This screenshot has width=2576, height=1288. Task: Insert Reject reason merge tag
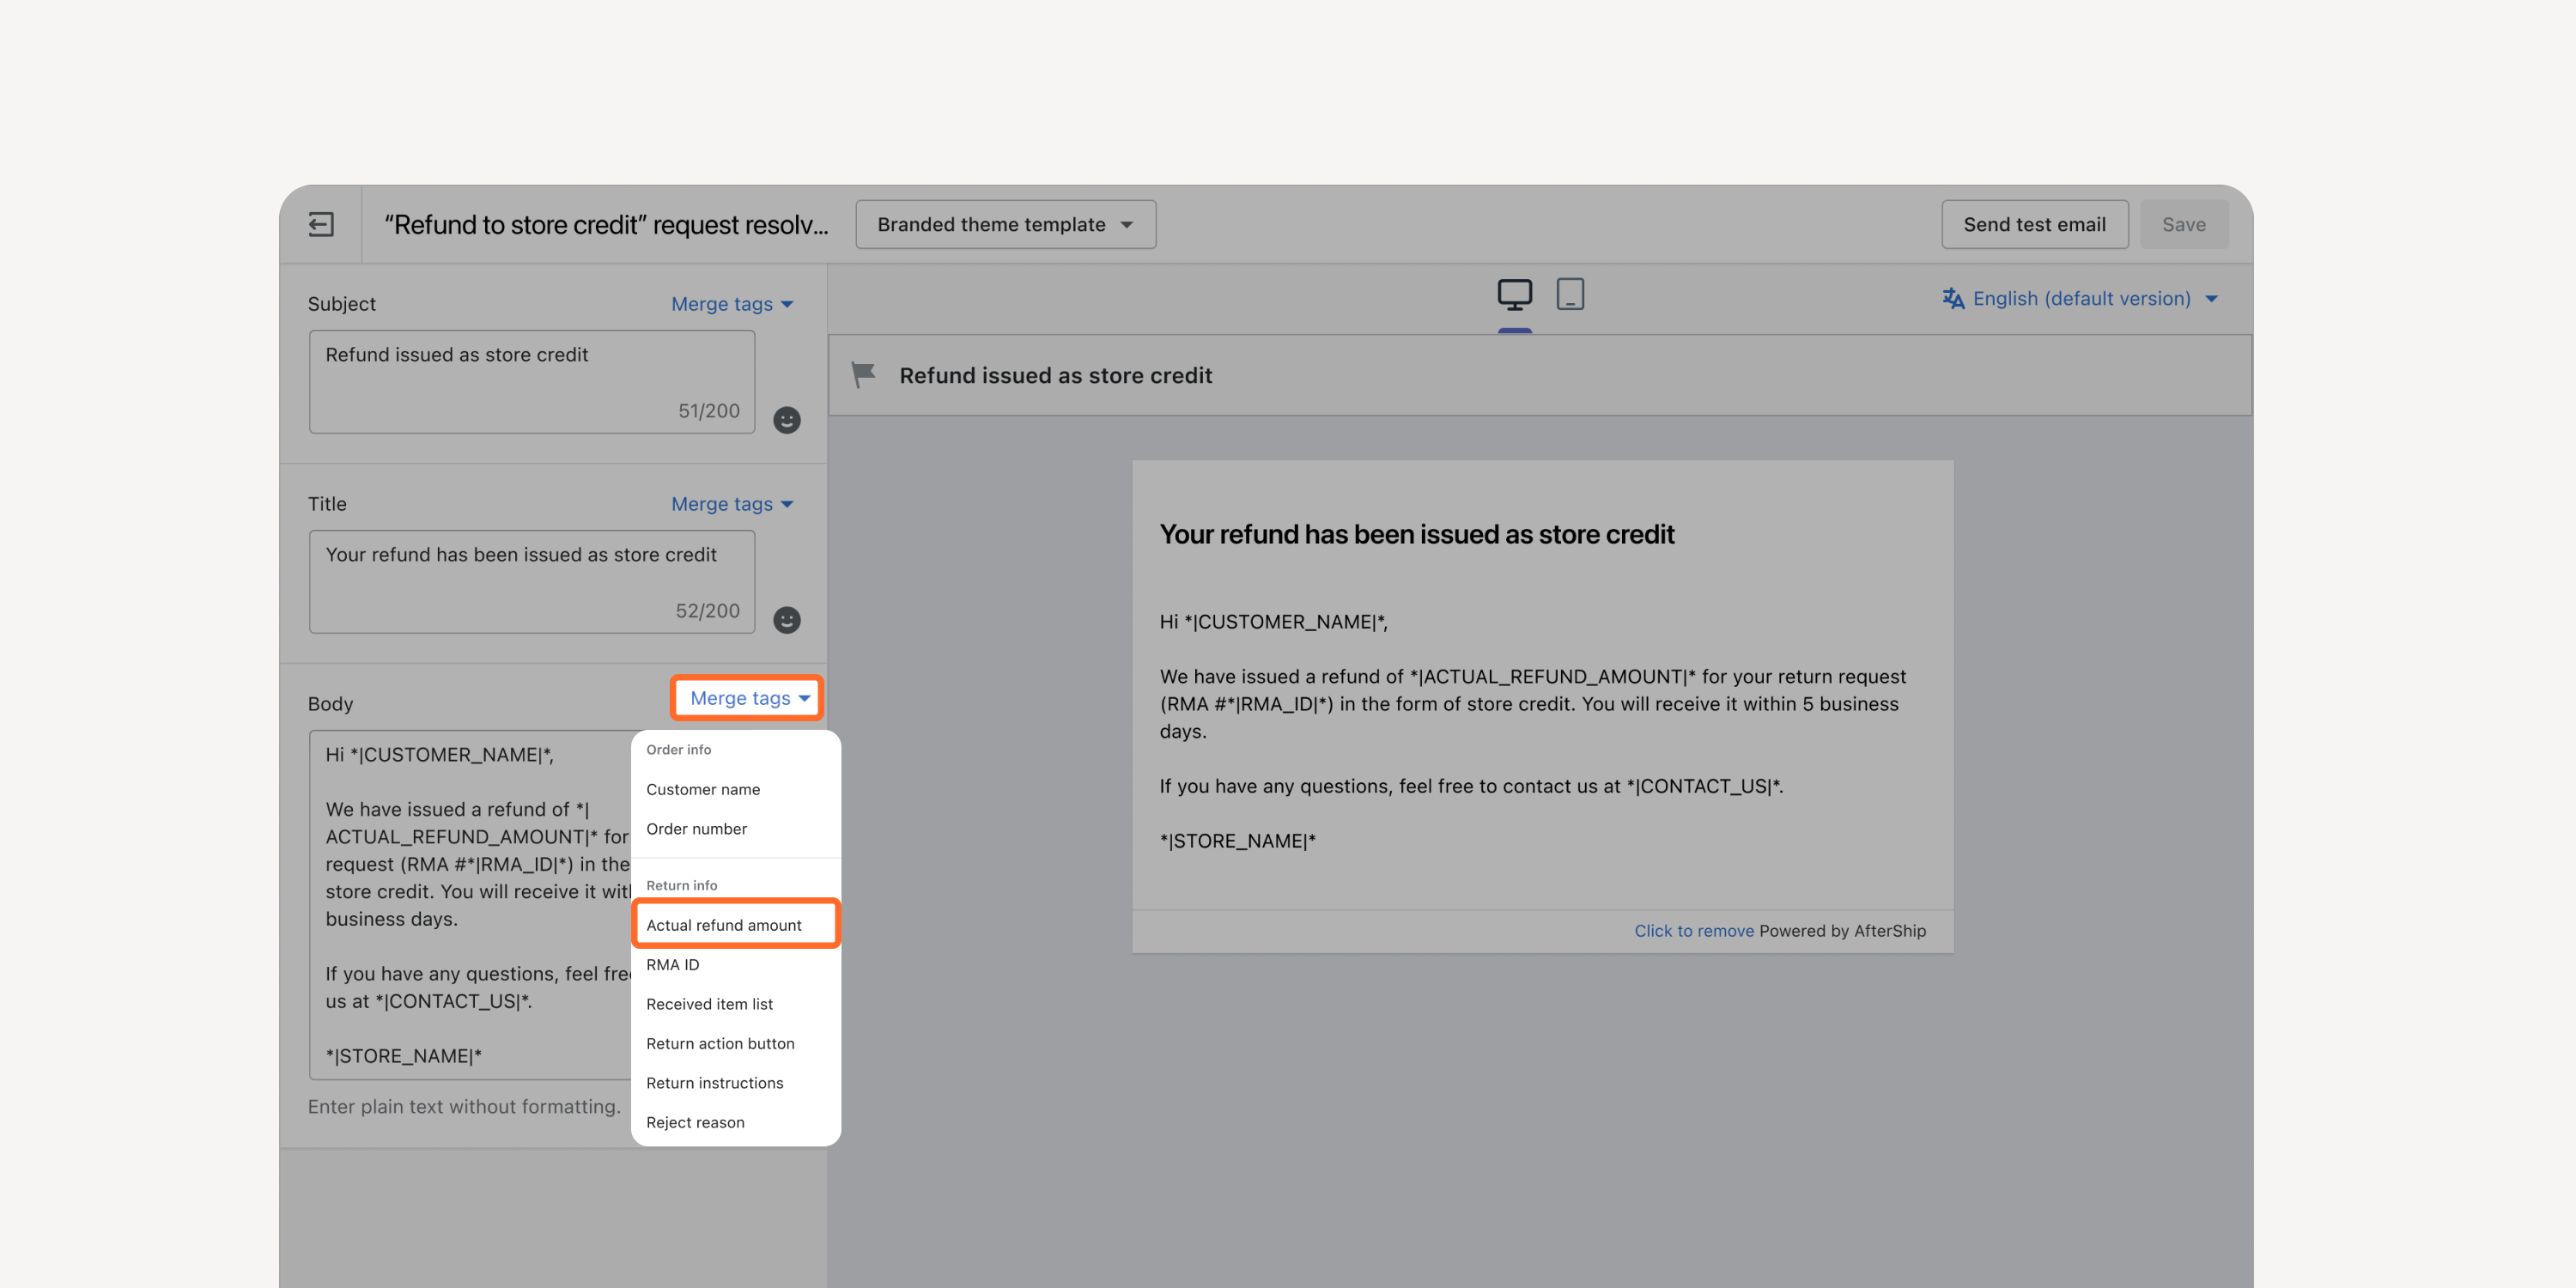(735, 1122)
